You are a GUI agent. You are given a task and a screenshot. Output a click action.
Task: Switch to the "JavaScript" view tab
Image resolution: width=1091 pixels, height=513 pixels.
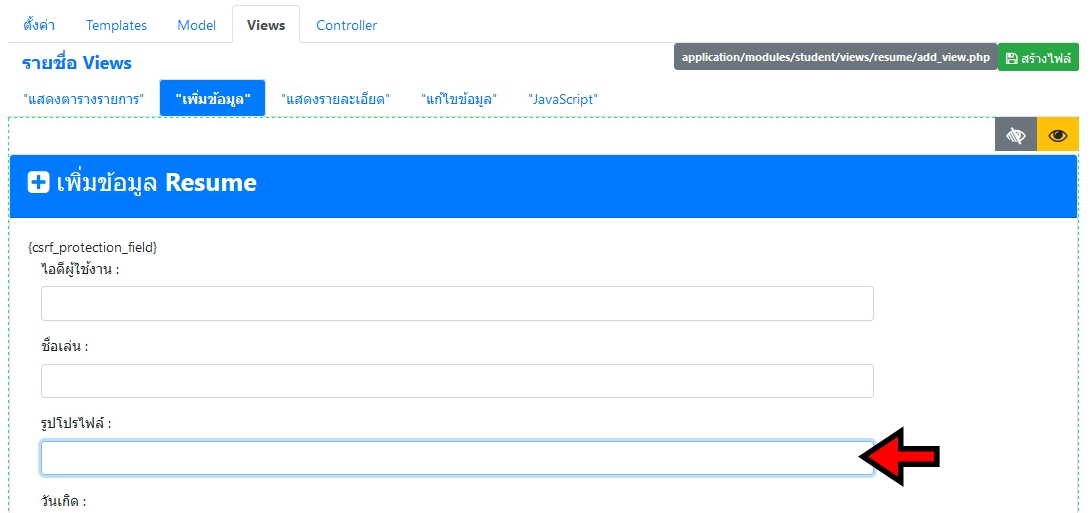[x=563, y=99]
